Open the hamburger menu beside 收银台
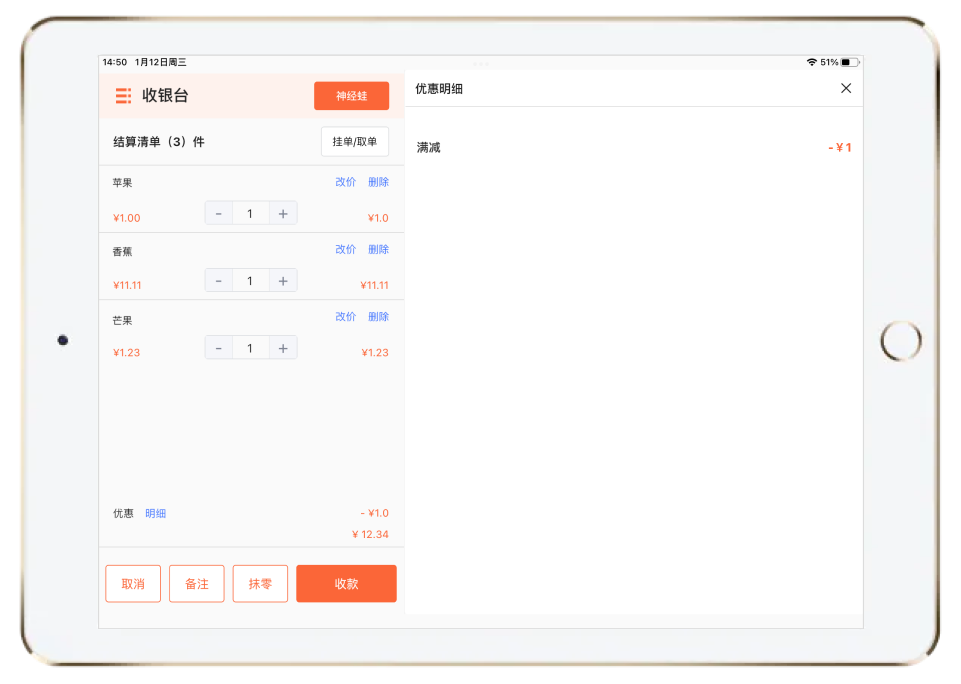The width and height of the screenshot is (961, 684). [123, 96]
